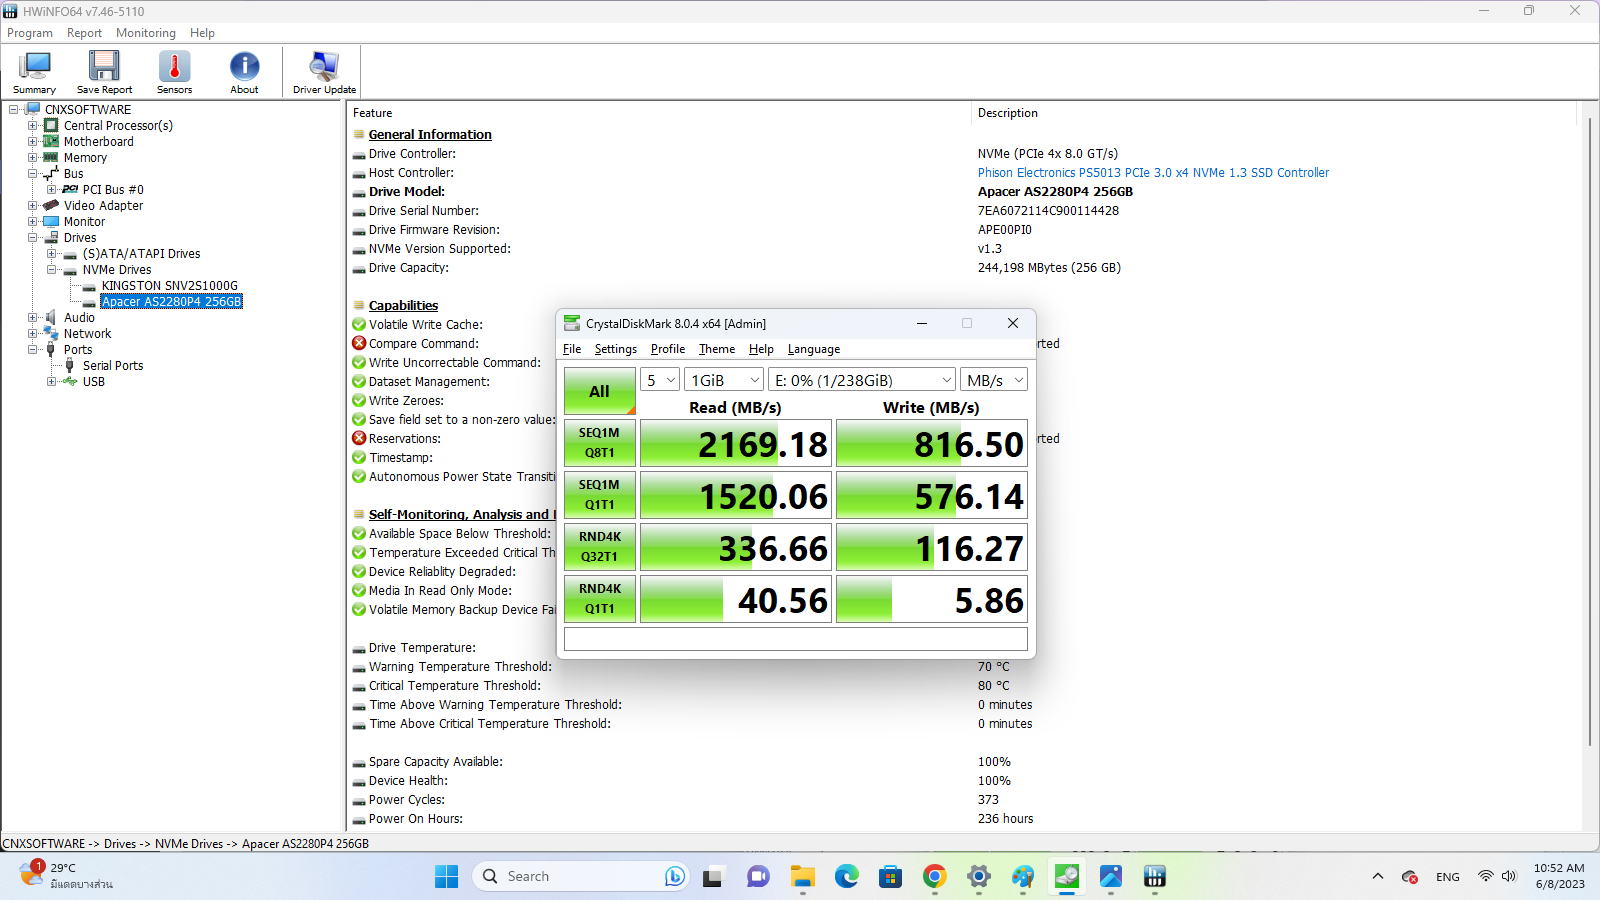Screen dimensions: 1600x900
Task: Open weather widget showing 29°C
Action: point(66,876)
